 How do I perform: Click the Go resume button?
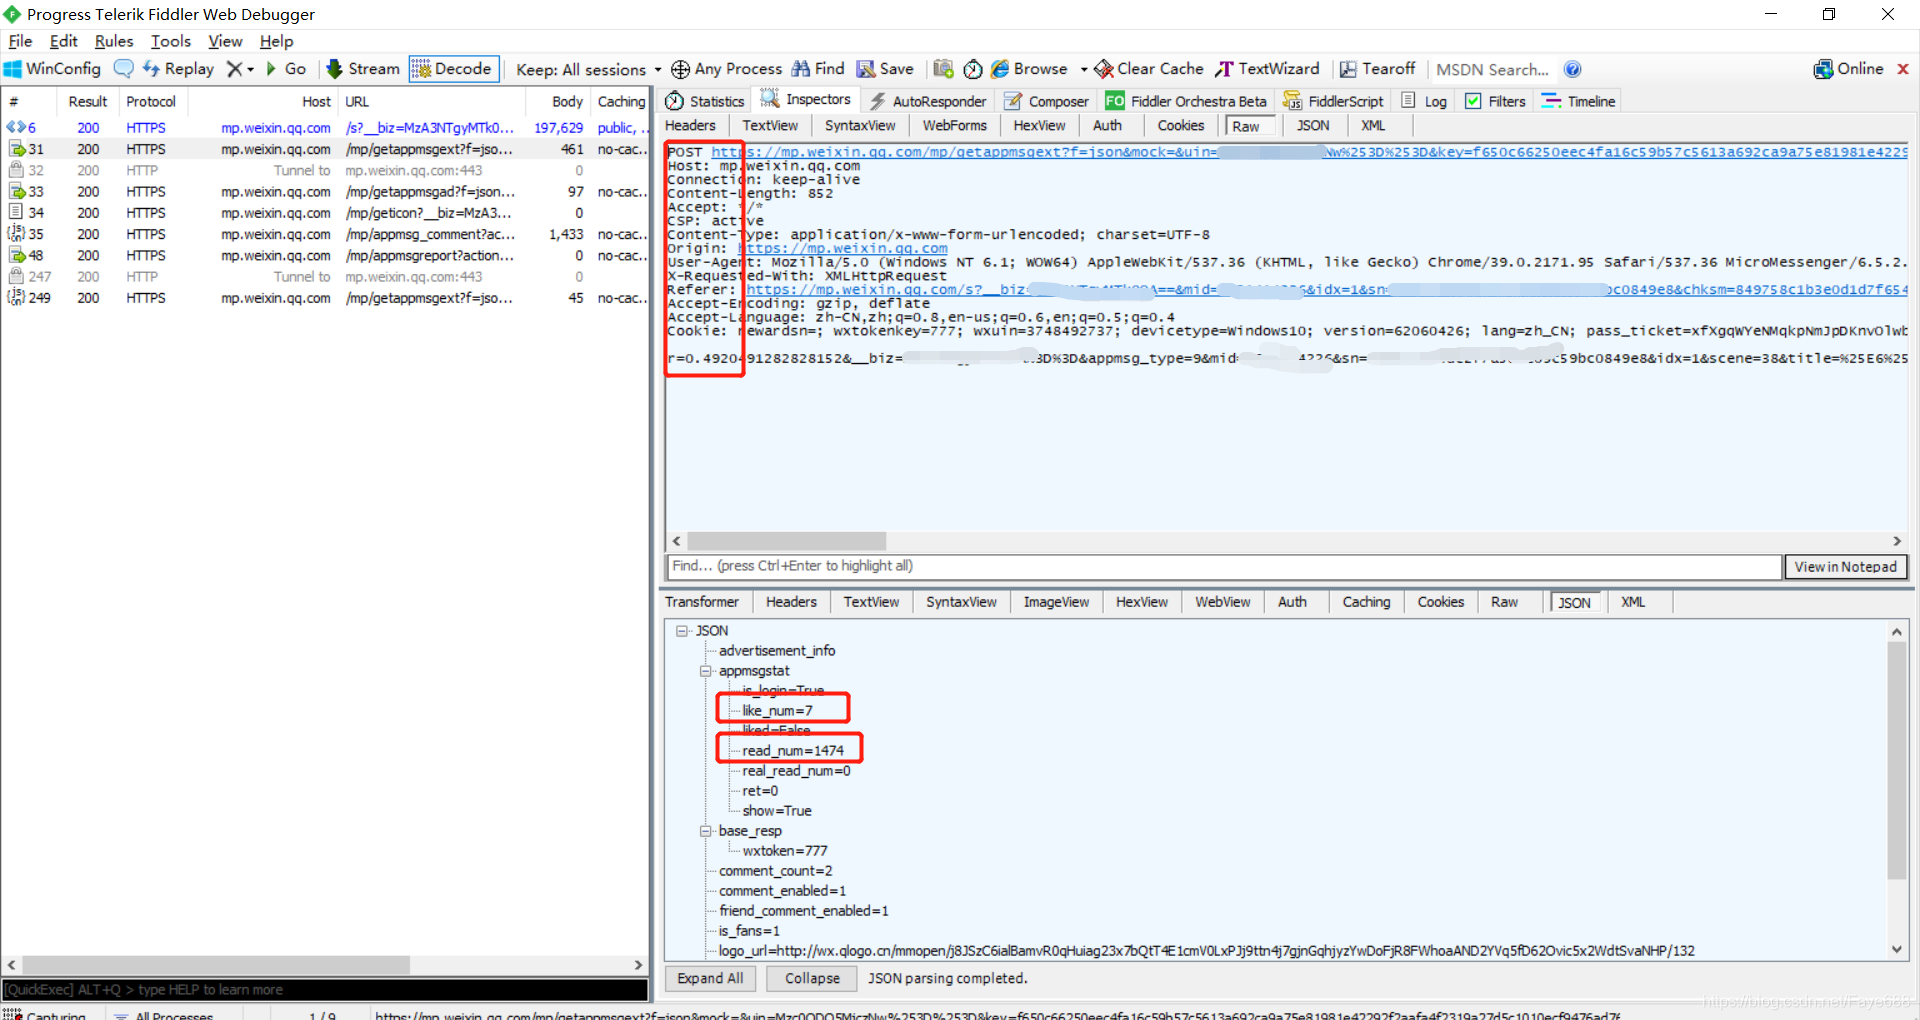[x=285, y=69]
